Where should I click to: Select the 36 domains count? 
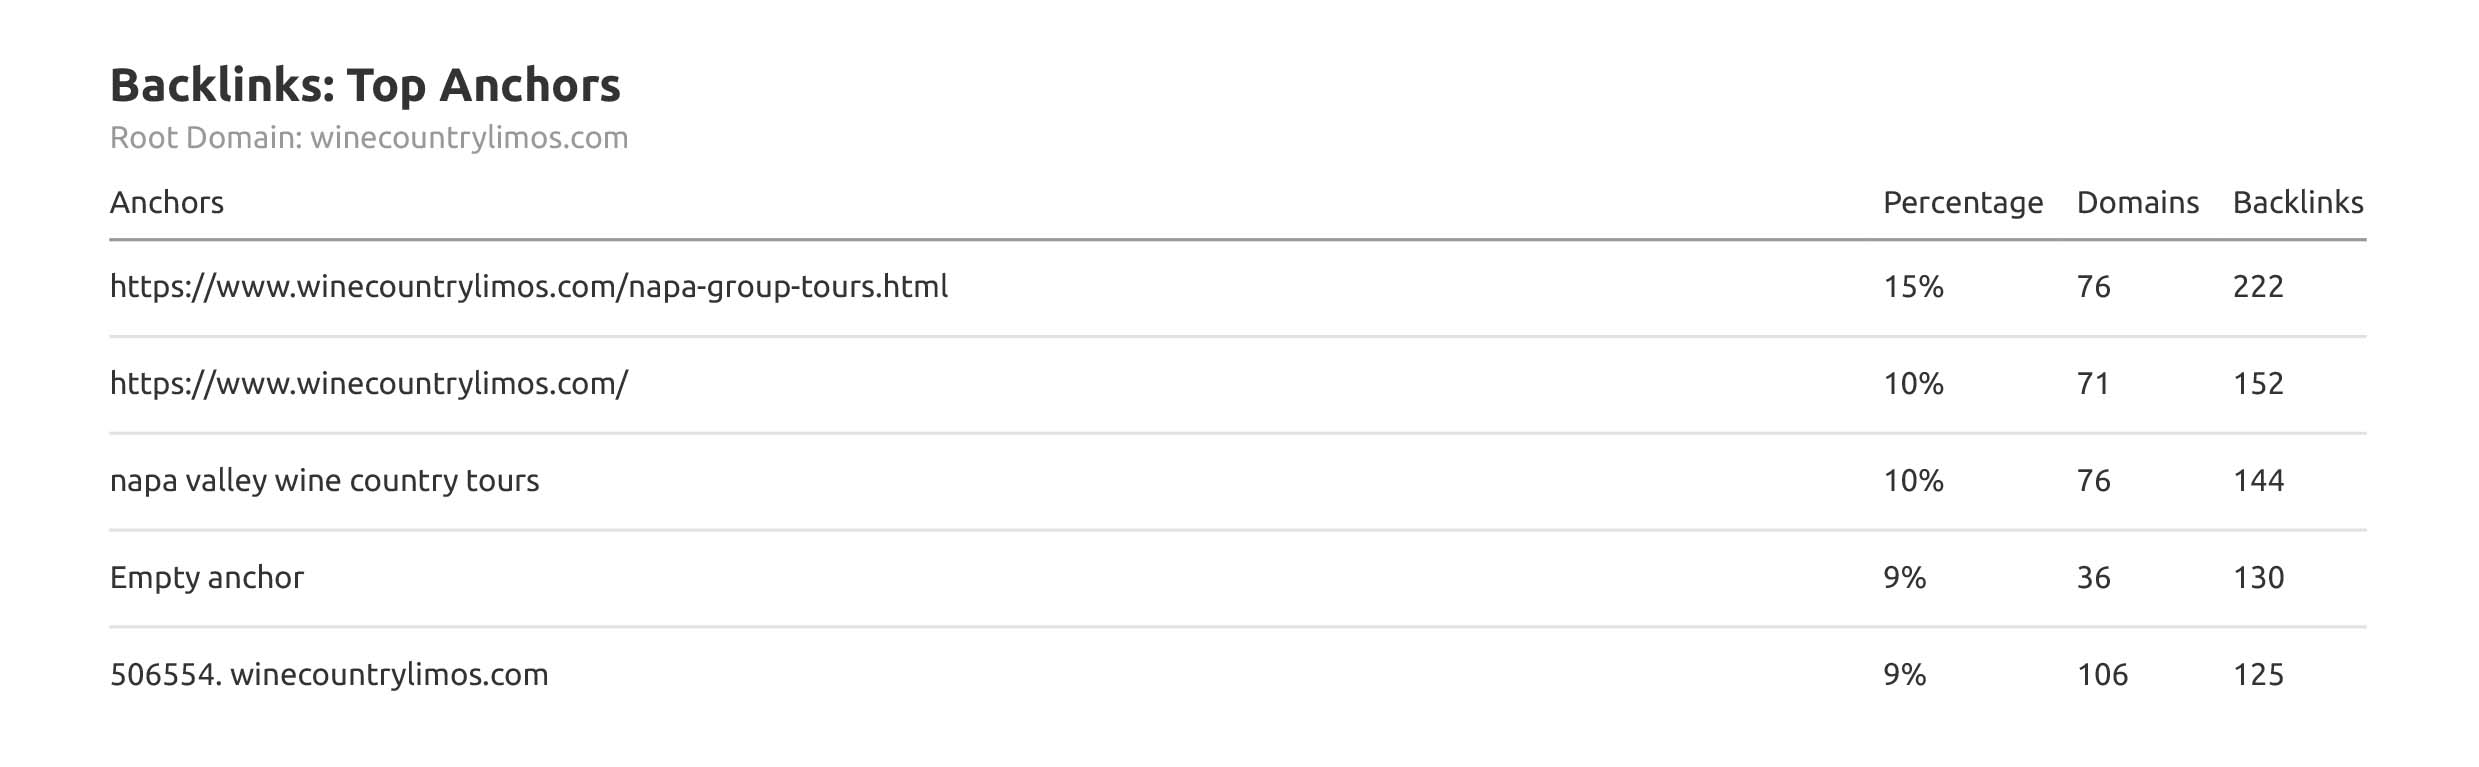tap(2093, 578)
